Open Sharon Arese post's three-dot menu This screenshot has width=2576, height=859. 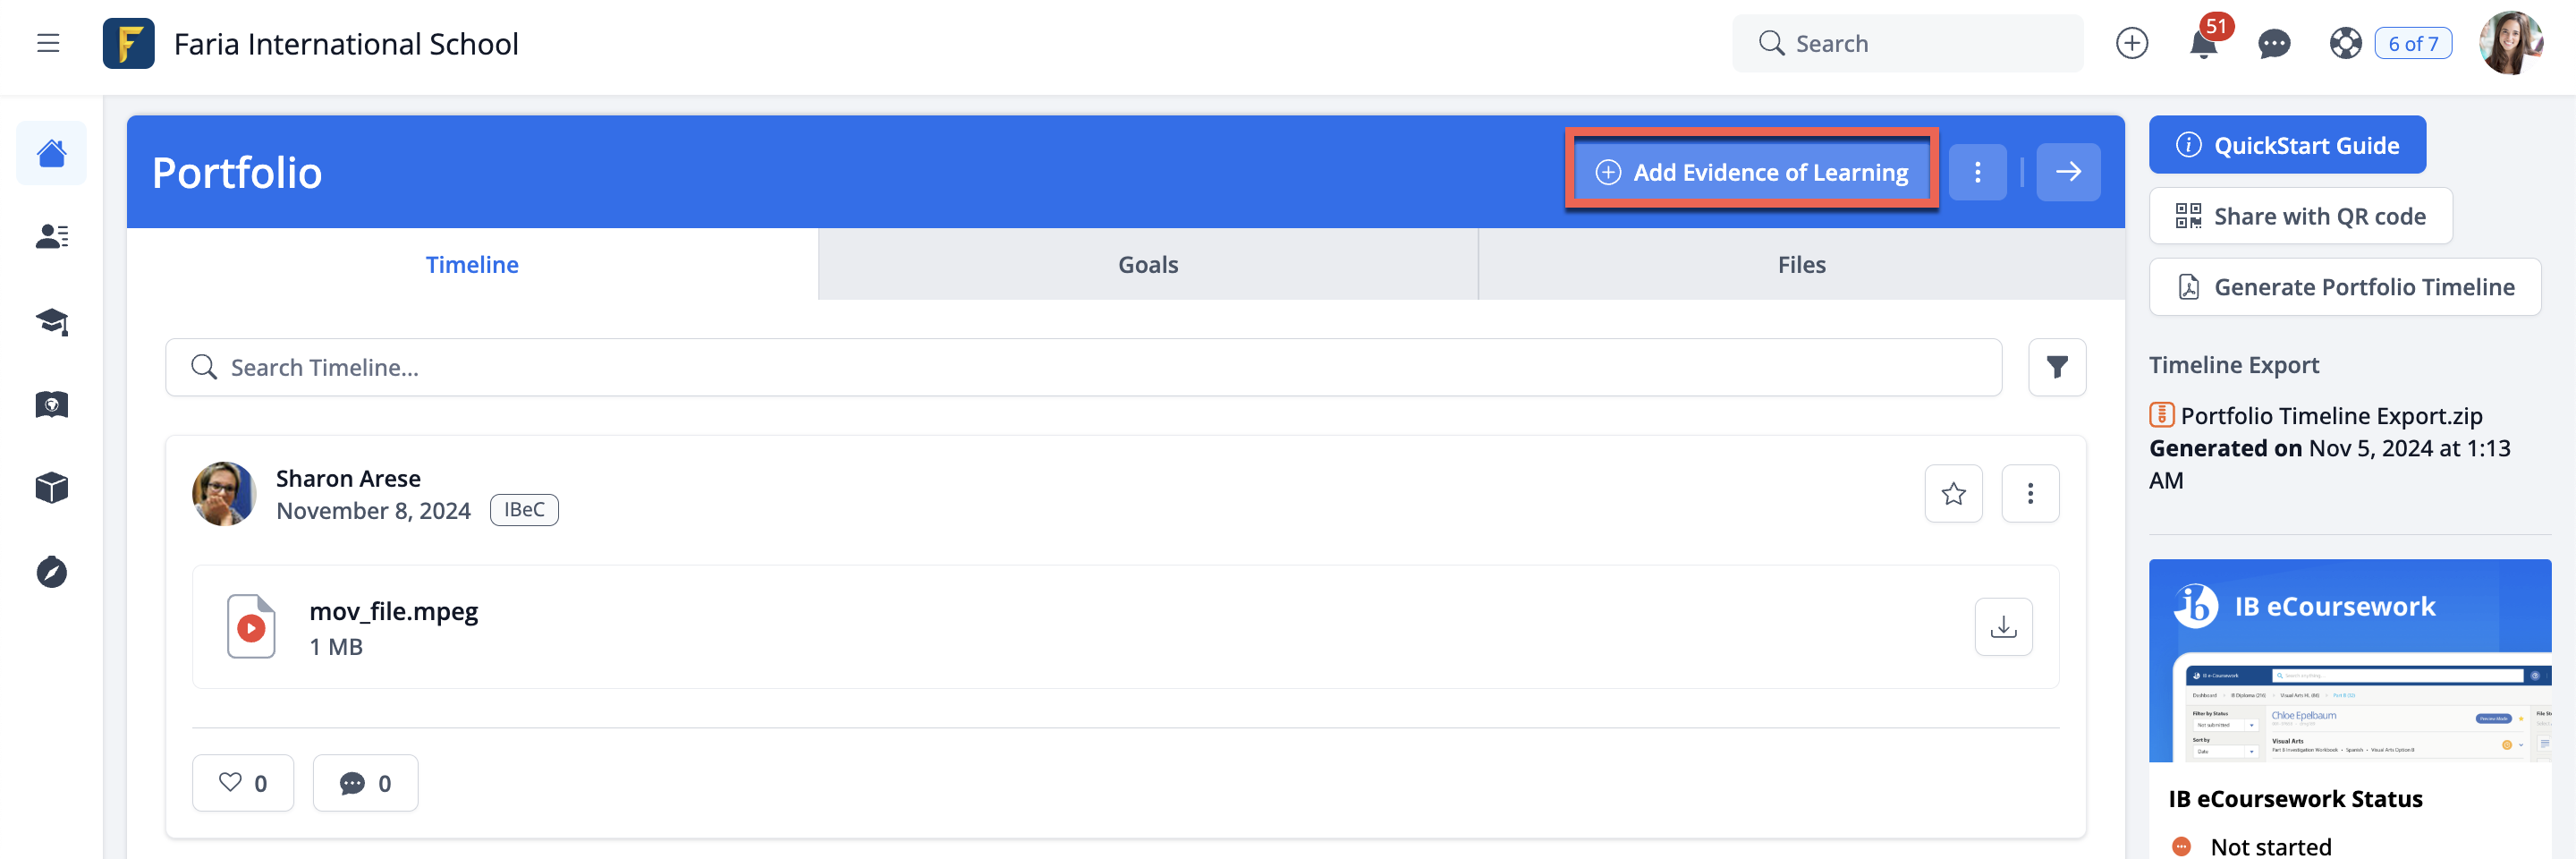pos(2030,493)
